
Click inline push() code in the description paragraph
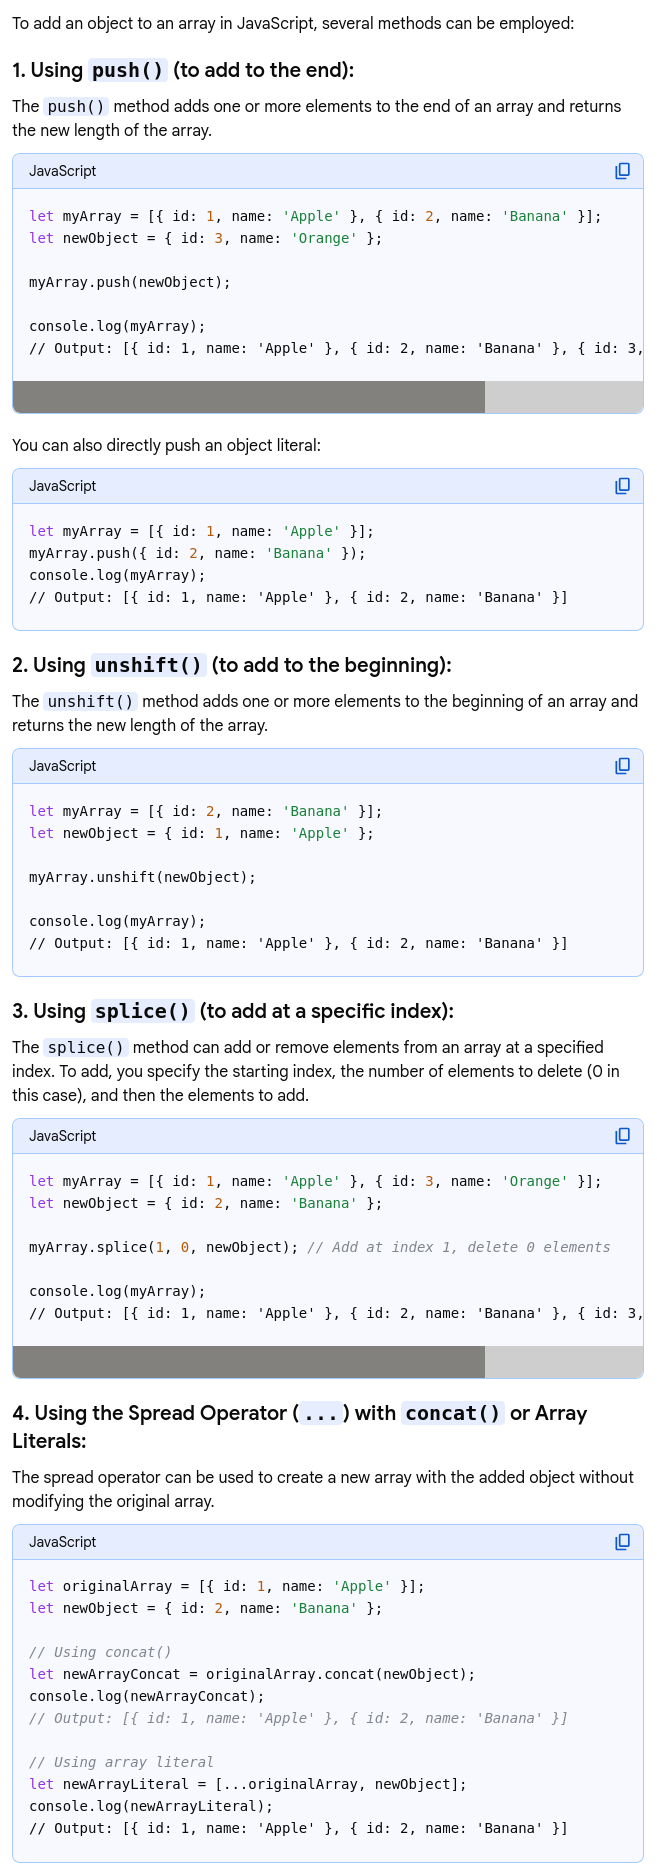click(x=76, y=107)
